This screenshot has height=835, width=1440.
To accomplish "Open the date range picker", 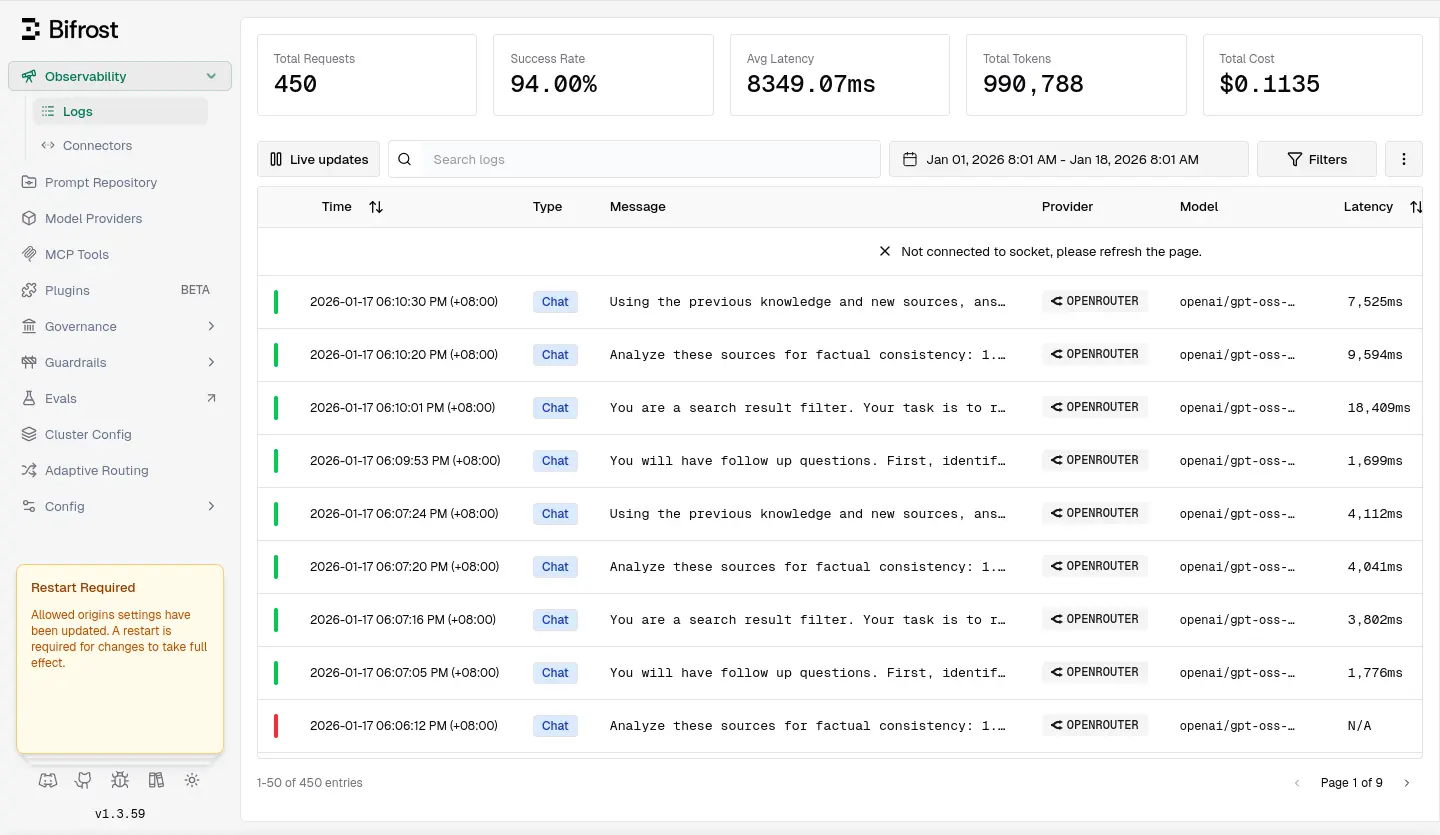I will (1068, 159).
